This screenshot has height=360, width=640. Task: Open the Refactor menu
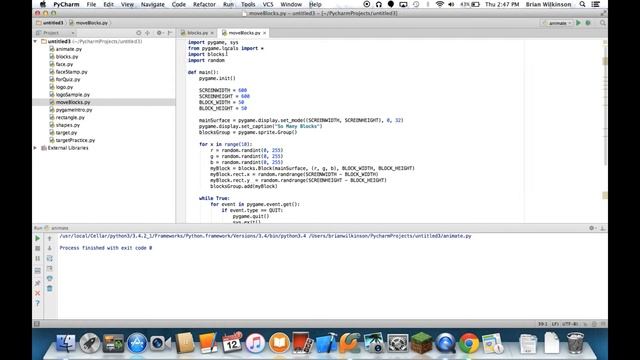point(204,4)
